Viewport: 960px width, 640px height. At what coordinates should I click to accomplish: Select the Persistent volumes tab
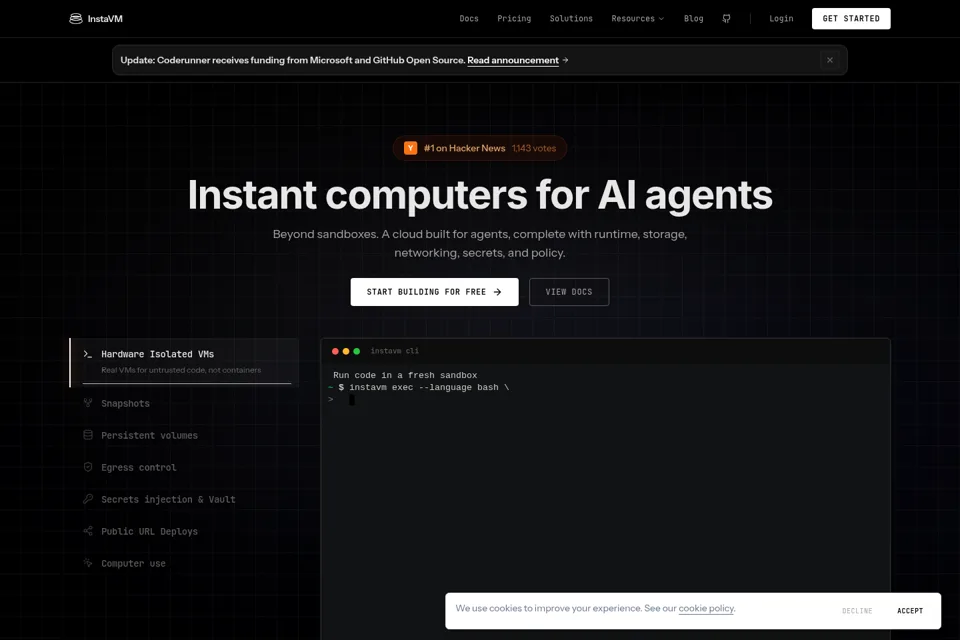[184, 435]
